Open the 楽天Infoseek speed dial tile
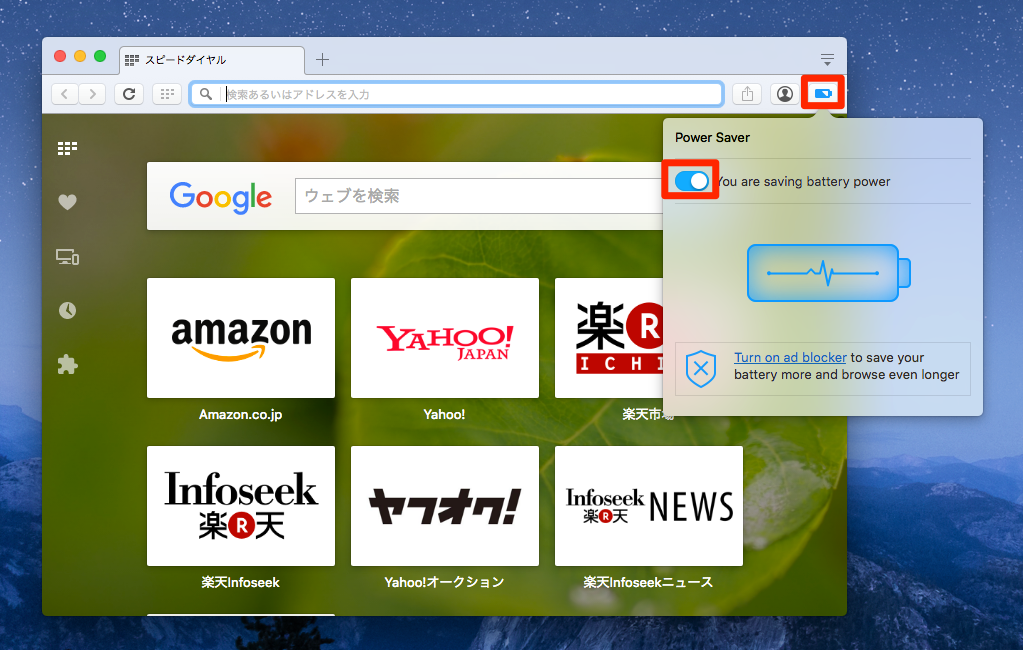Screen dimensions: 1023x650 click(241, 506)
